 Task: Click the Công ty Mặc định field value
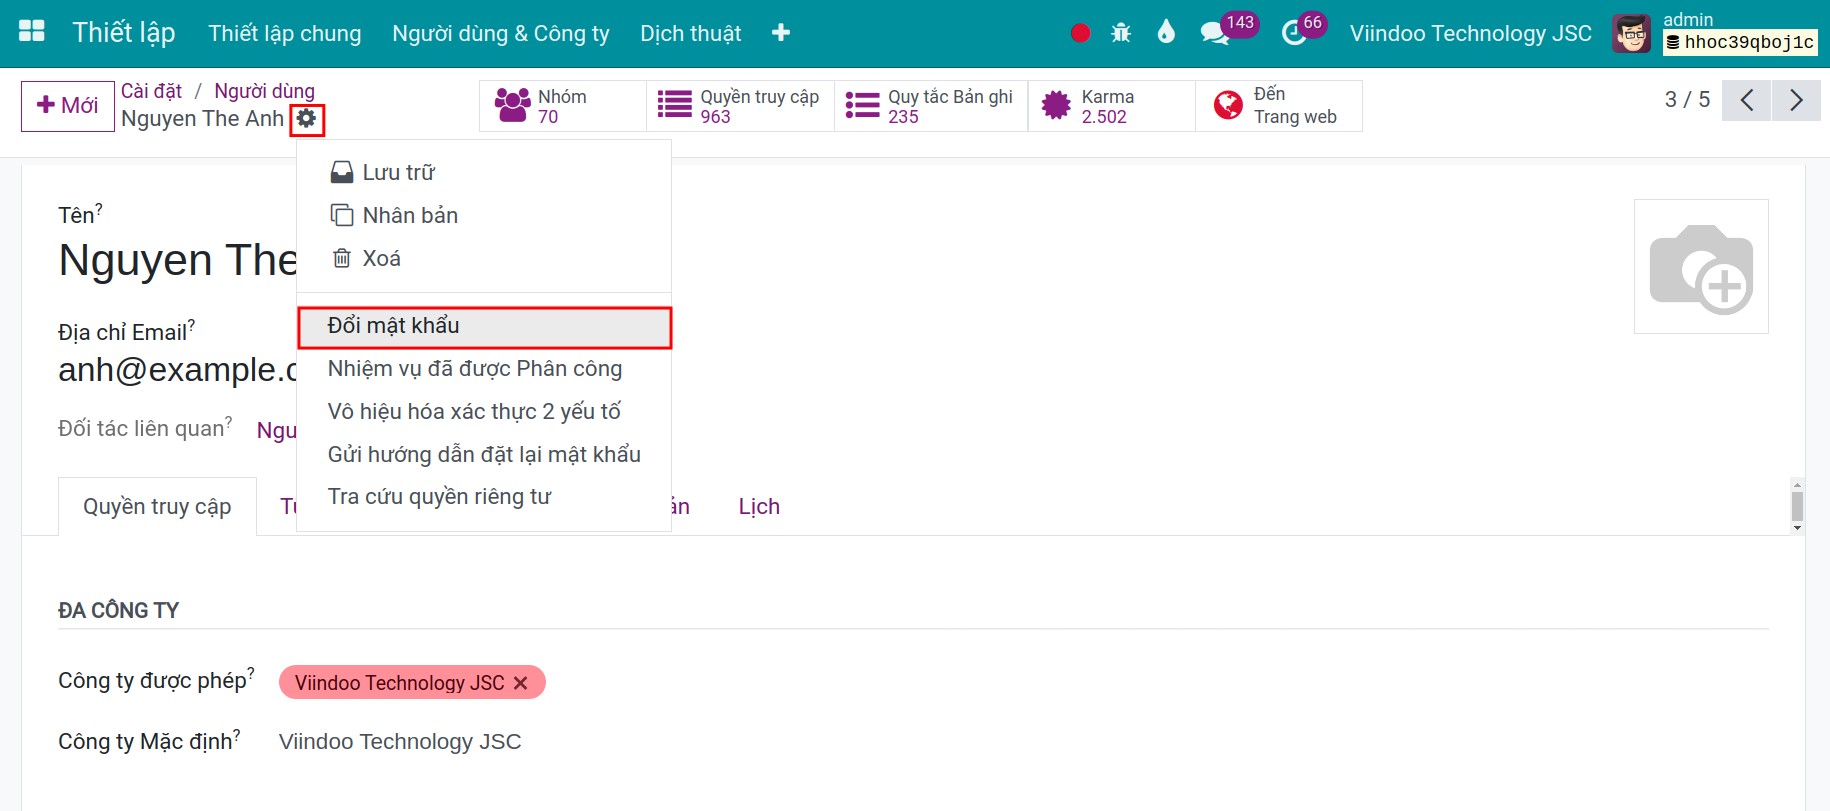coord(400,742)
